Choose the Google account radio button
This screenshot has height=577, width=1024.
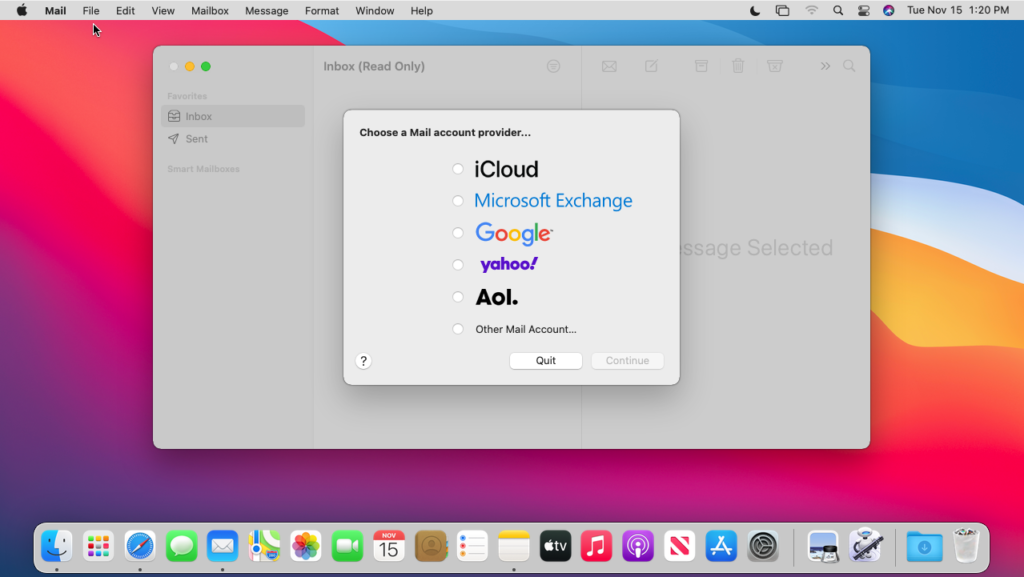(458, 233)
